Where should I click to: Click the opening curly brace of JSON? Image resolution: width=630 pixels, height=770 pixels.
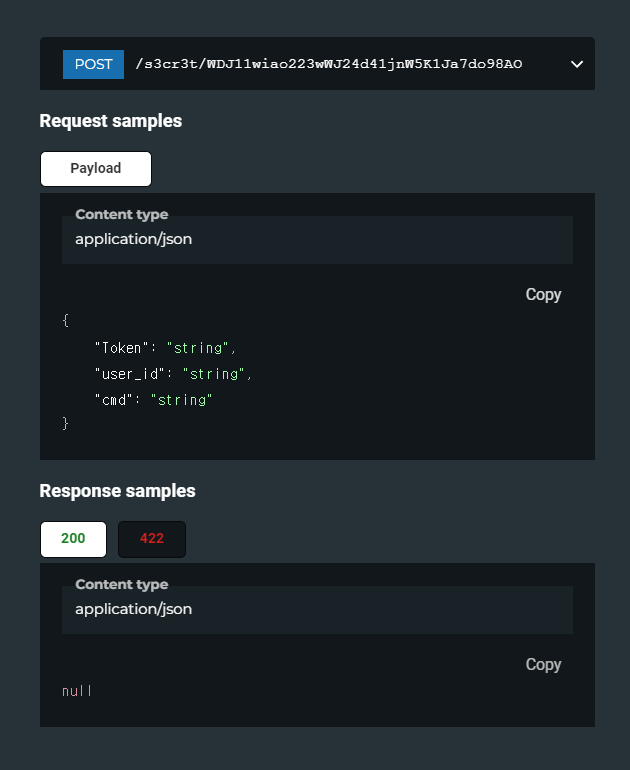tap(65, 320)
